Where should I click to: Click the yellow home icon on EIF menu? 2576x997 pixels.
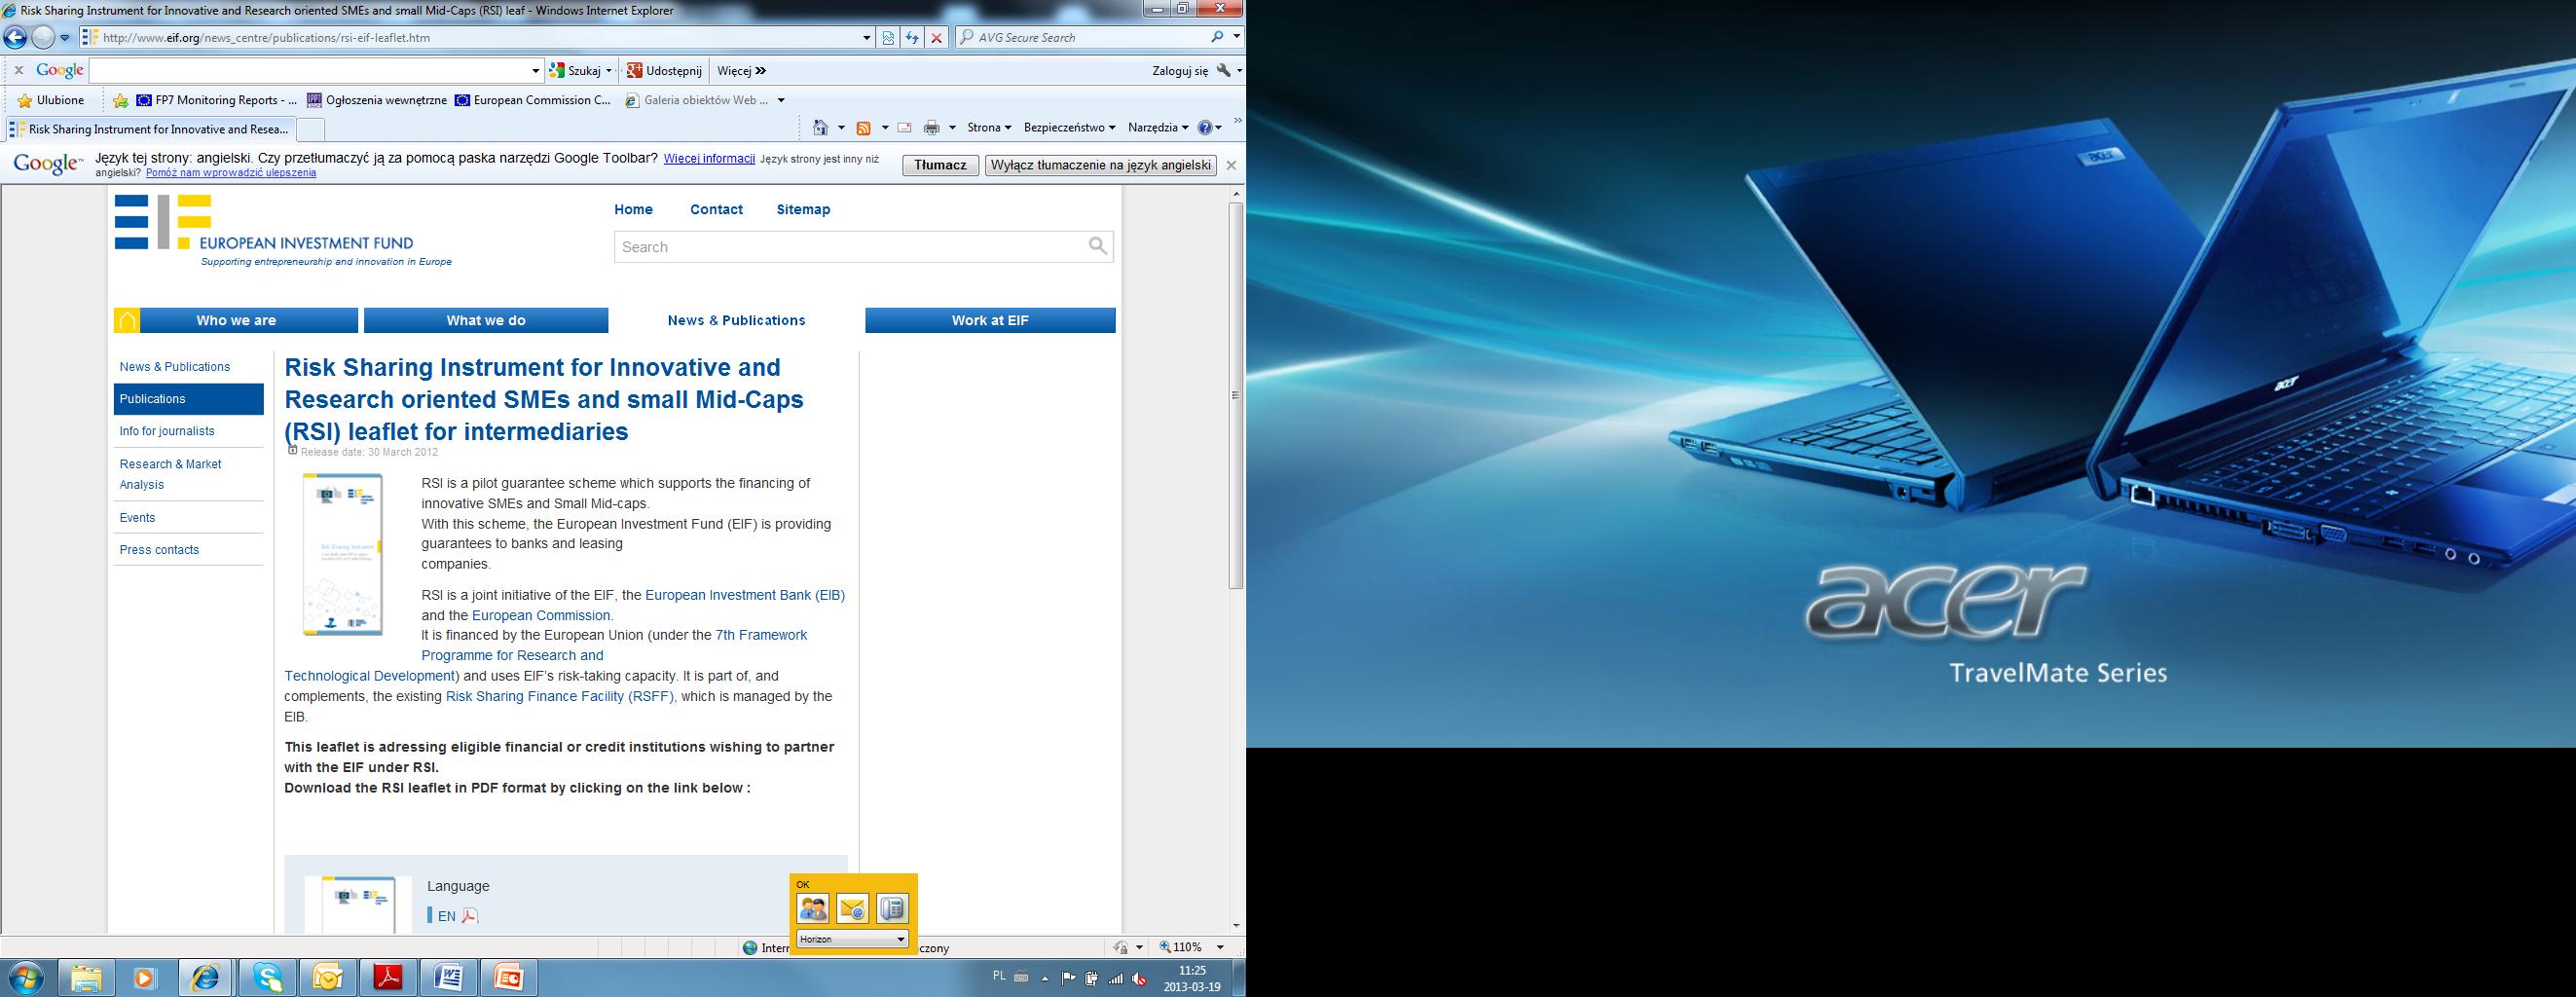coord(127,320)
